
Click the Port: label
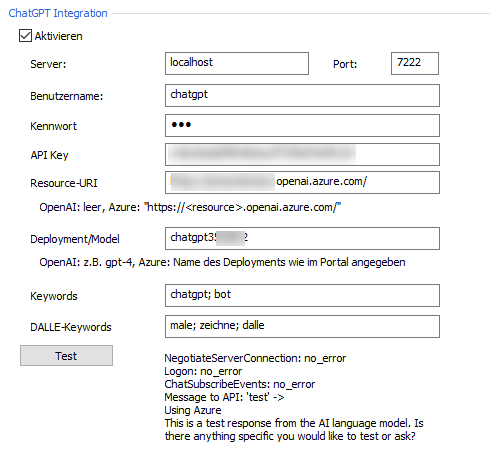click(345, 64)
